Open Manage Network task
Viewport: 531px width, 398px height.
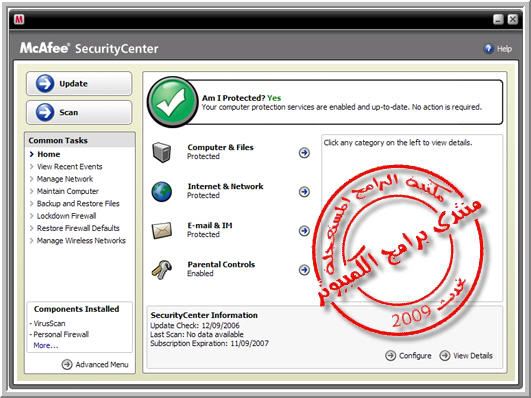tap(65, 179)
